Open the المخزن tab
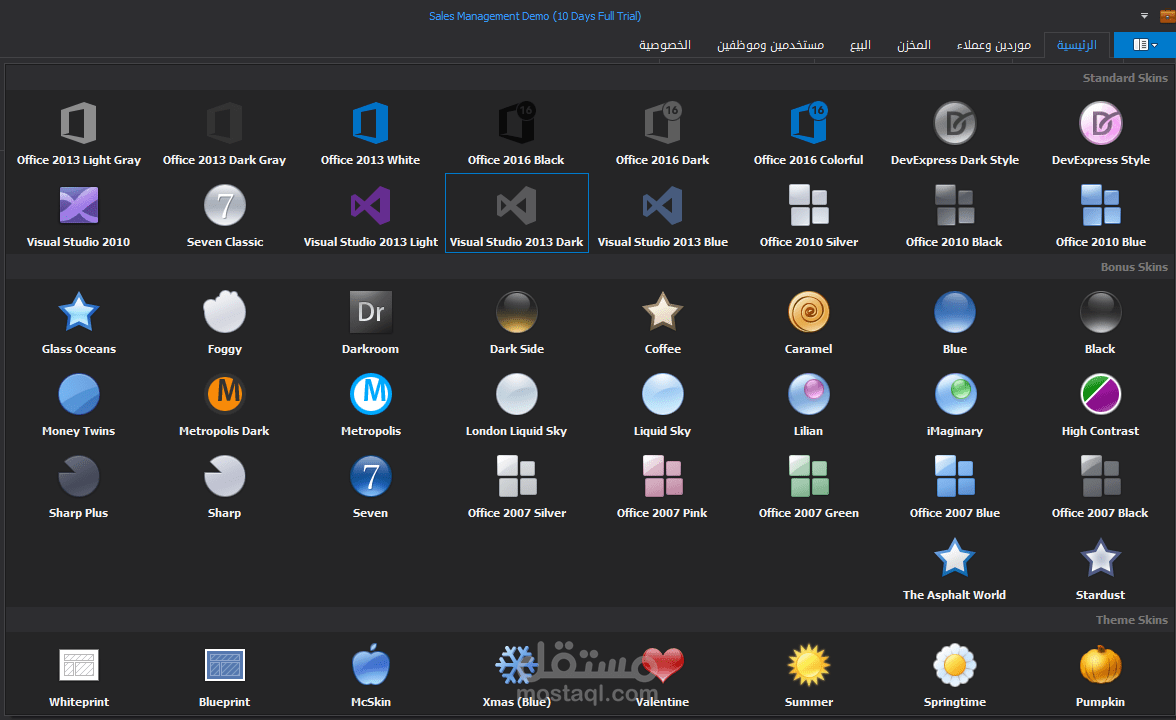The image size is (1176, 720). [x=914, y=45]
